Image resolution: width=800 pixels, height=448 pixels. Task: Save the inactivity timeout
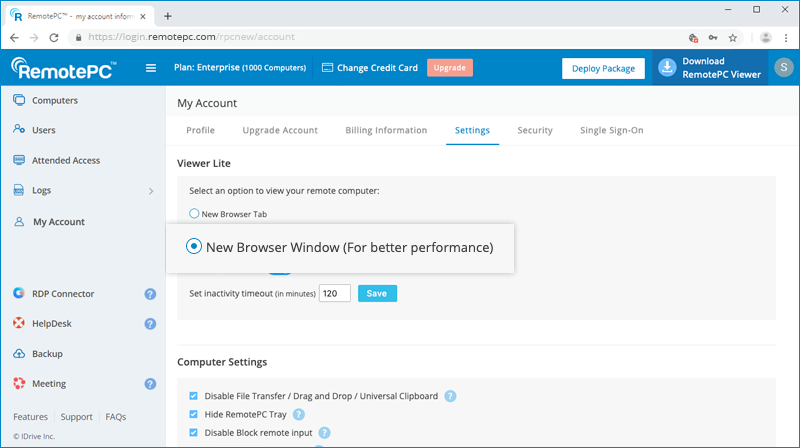pyautogui.click(x=377, y=293)
